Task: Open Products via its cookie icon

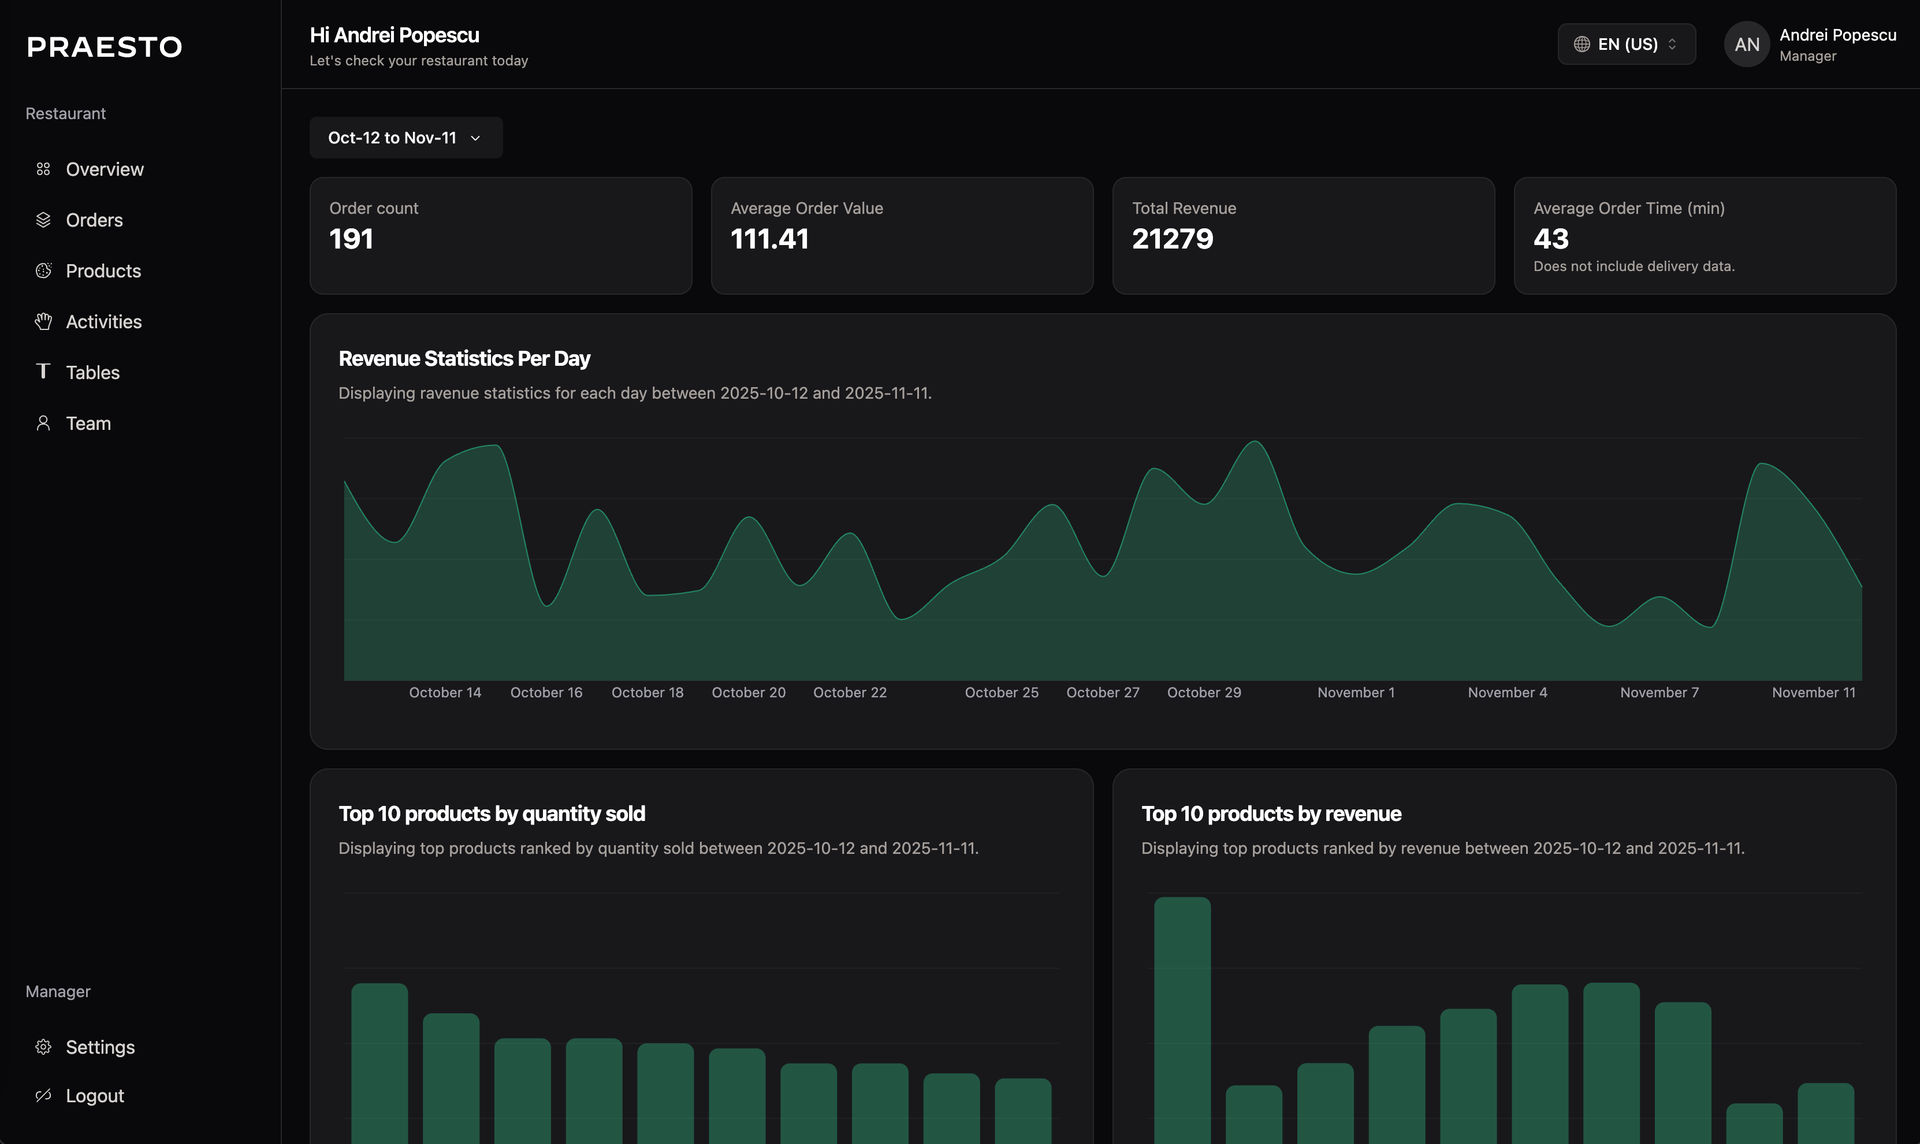Action: [x=43, y=270]
